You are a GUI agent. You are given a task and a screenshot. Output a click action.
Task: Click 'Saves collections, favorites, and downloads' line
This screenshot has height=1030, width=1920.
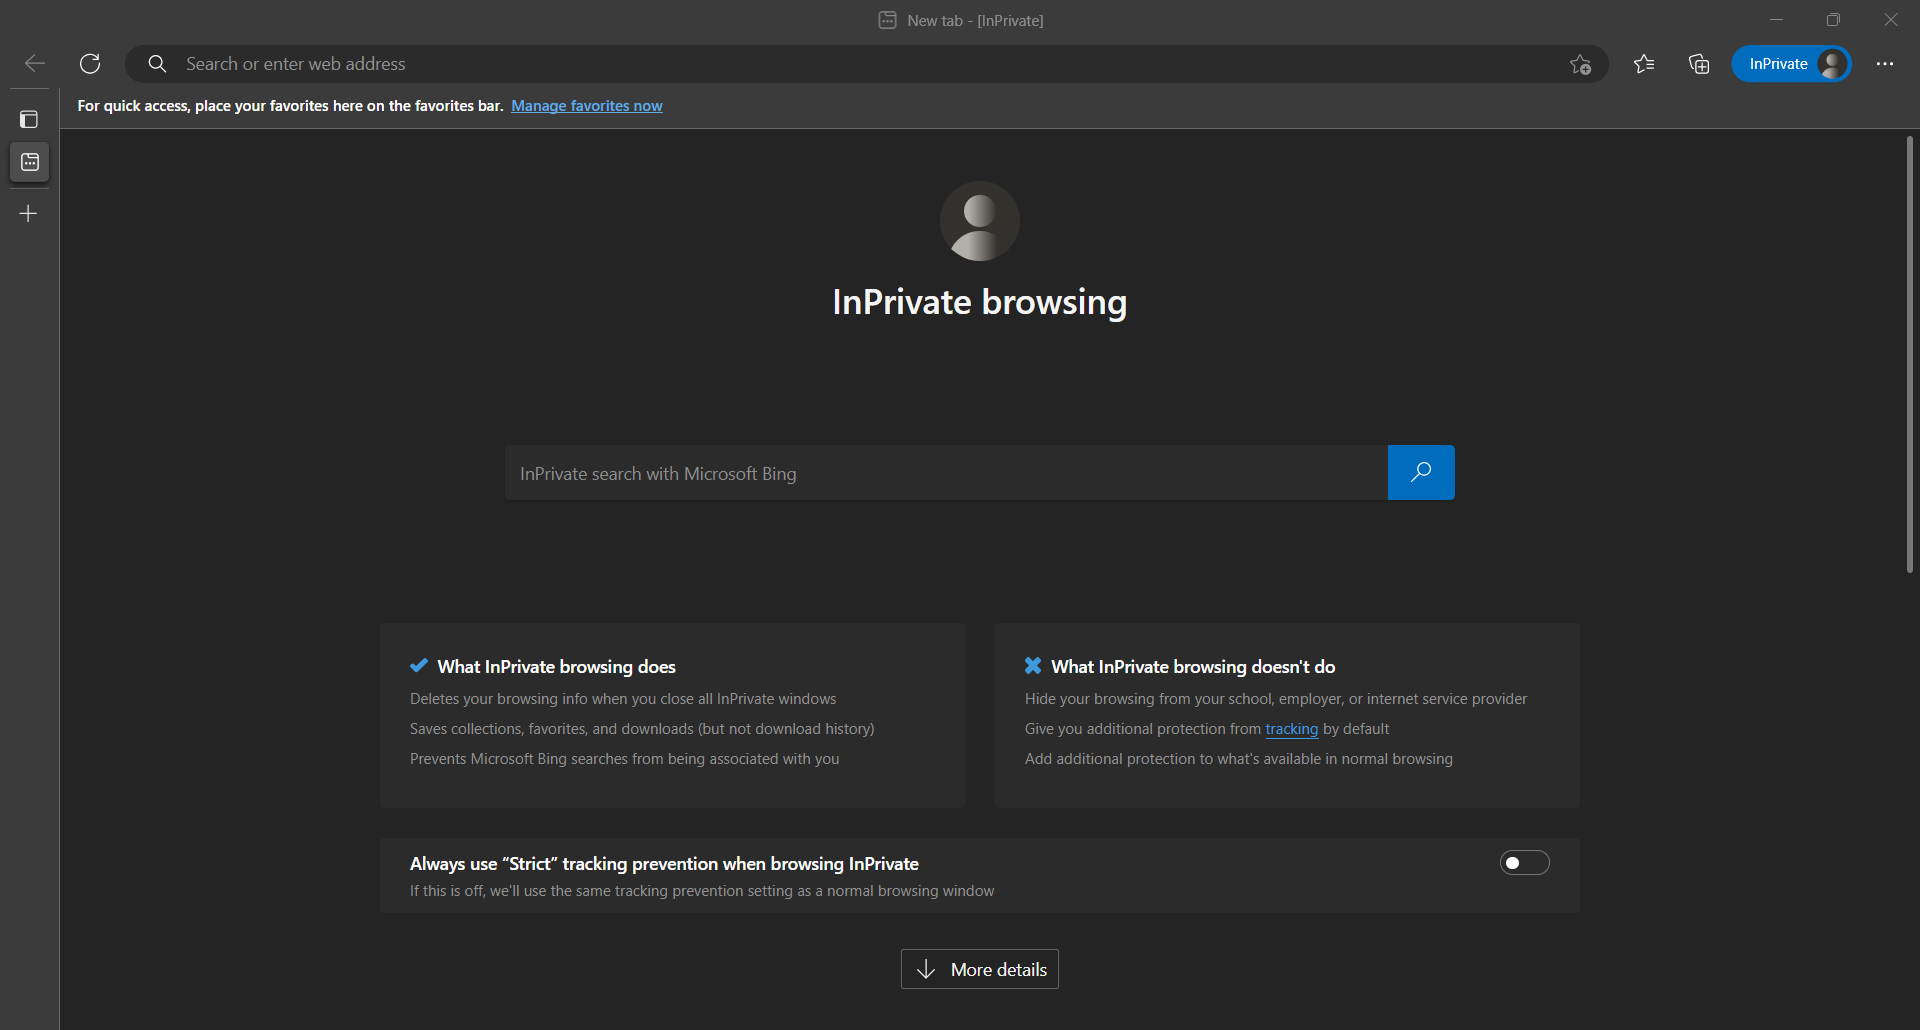click(642, 729)
